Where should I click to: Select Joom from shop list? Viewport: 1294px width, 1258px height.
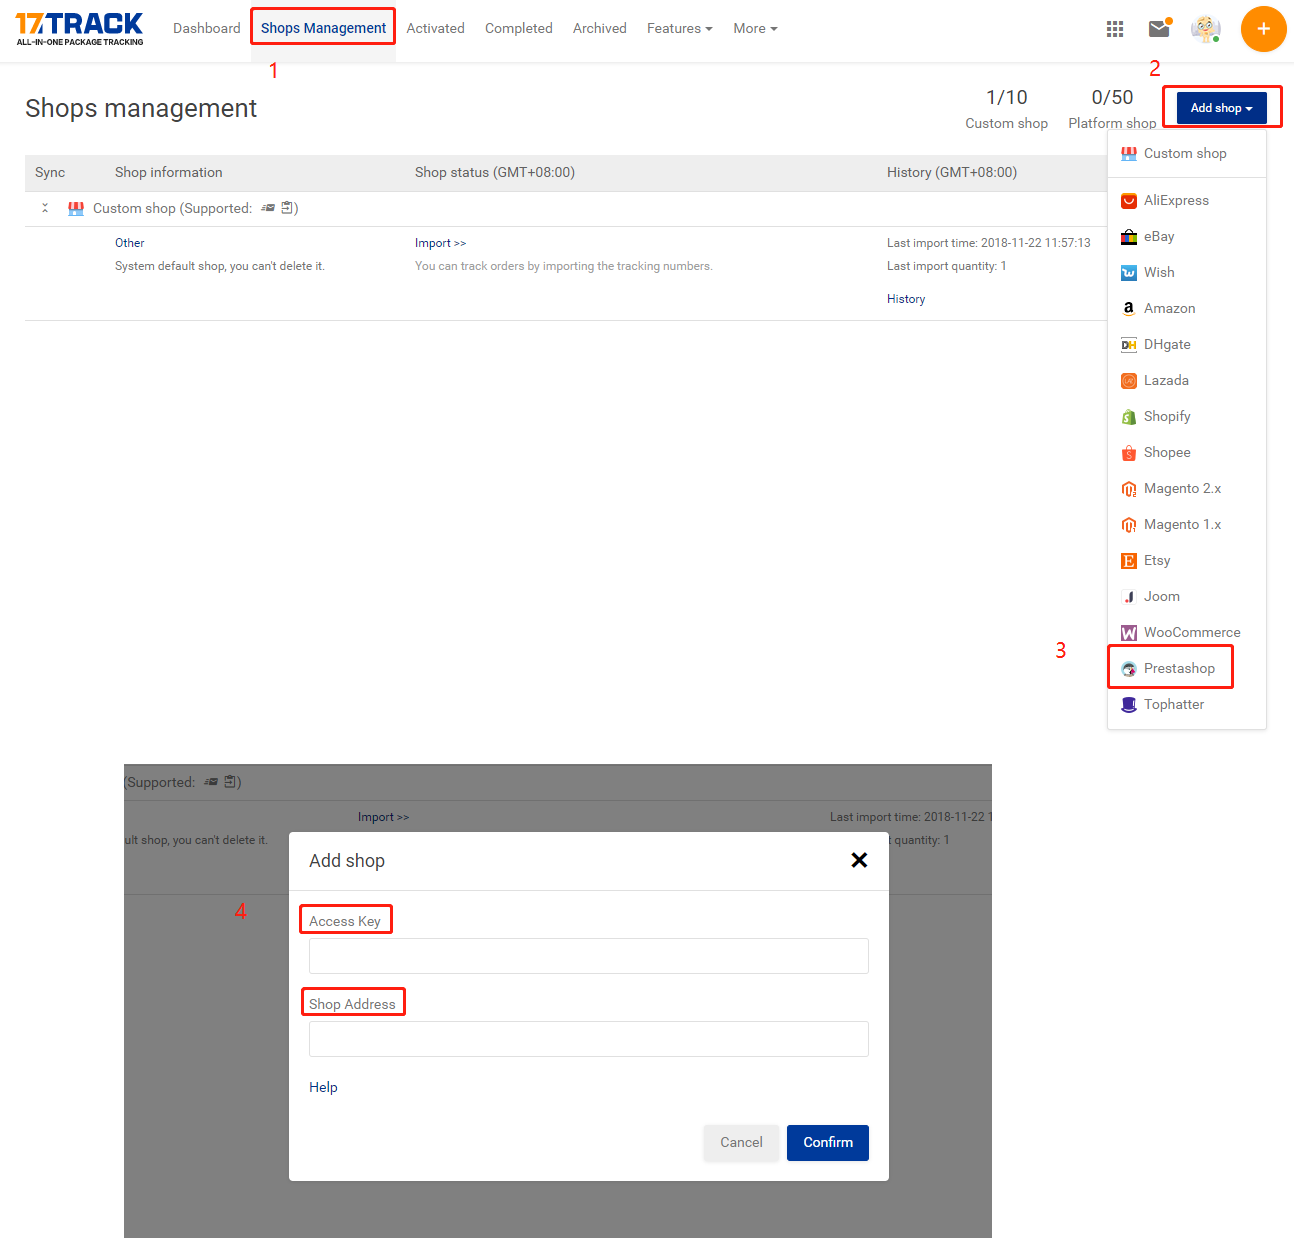click(x=1187, y=597)
